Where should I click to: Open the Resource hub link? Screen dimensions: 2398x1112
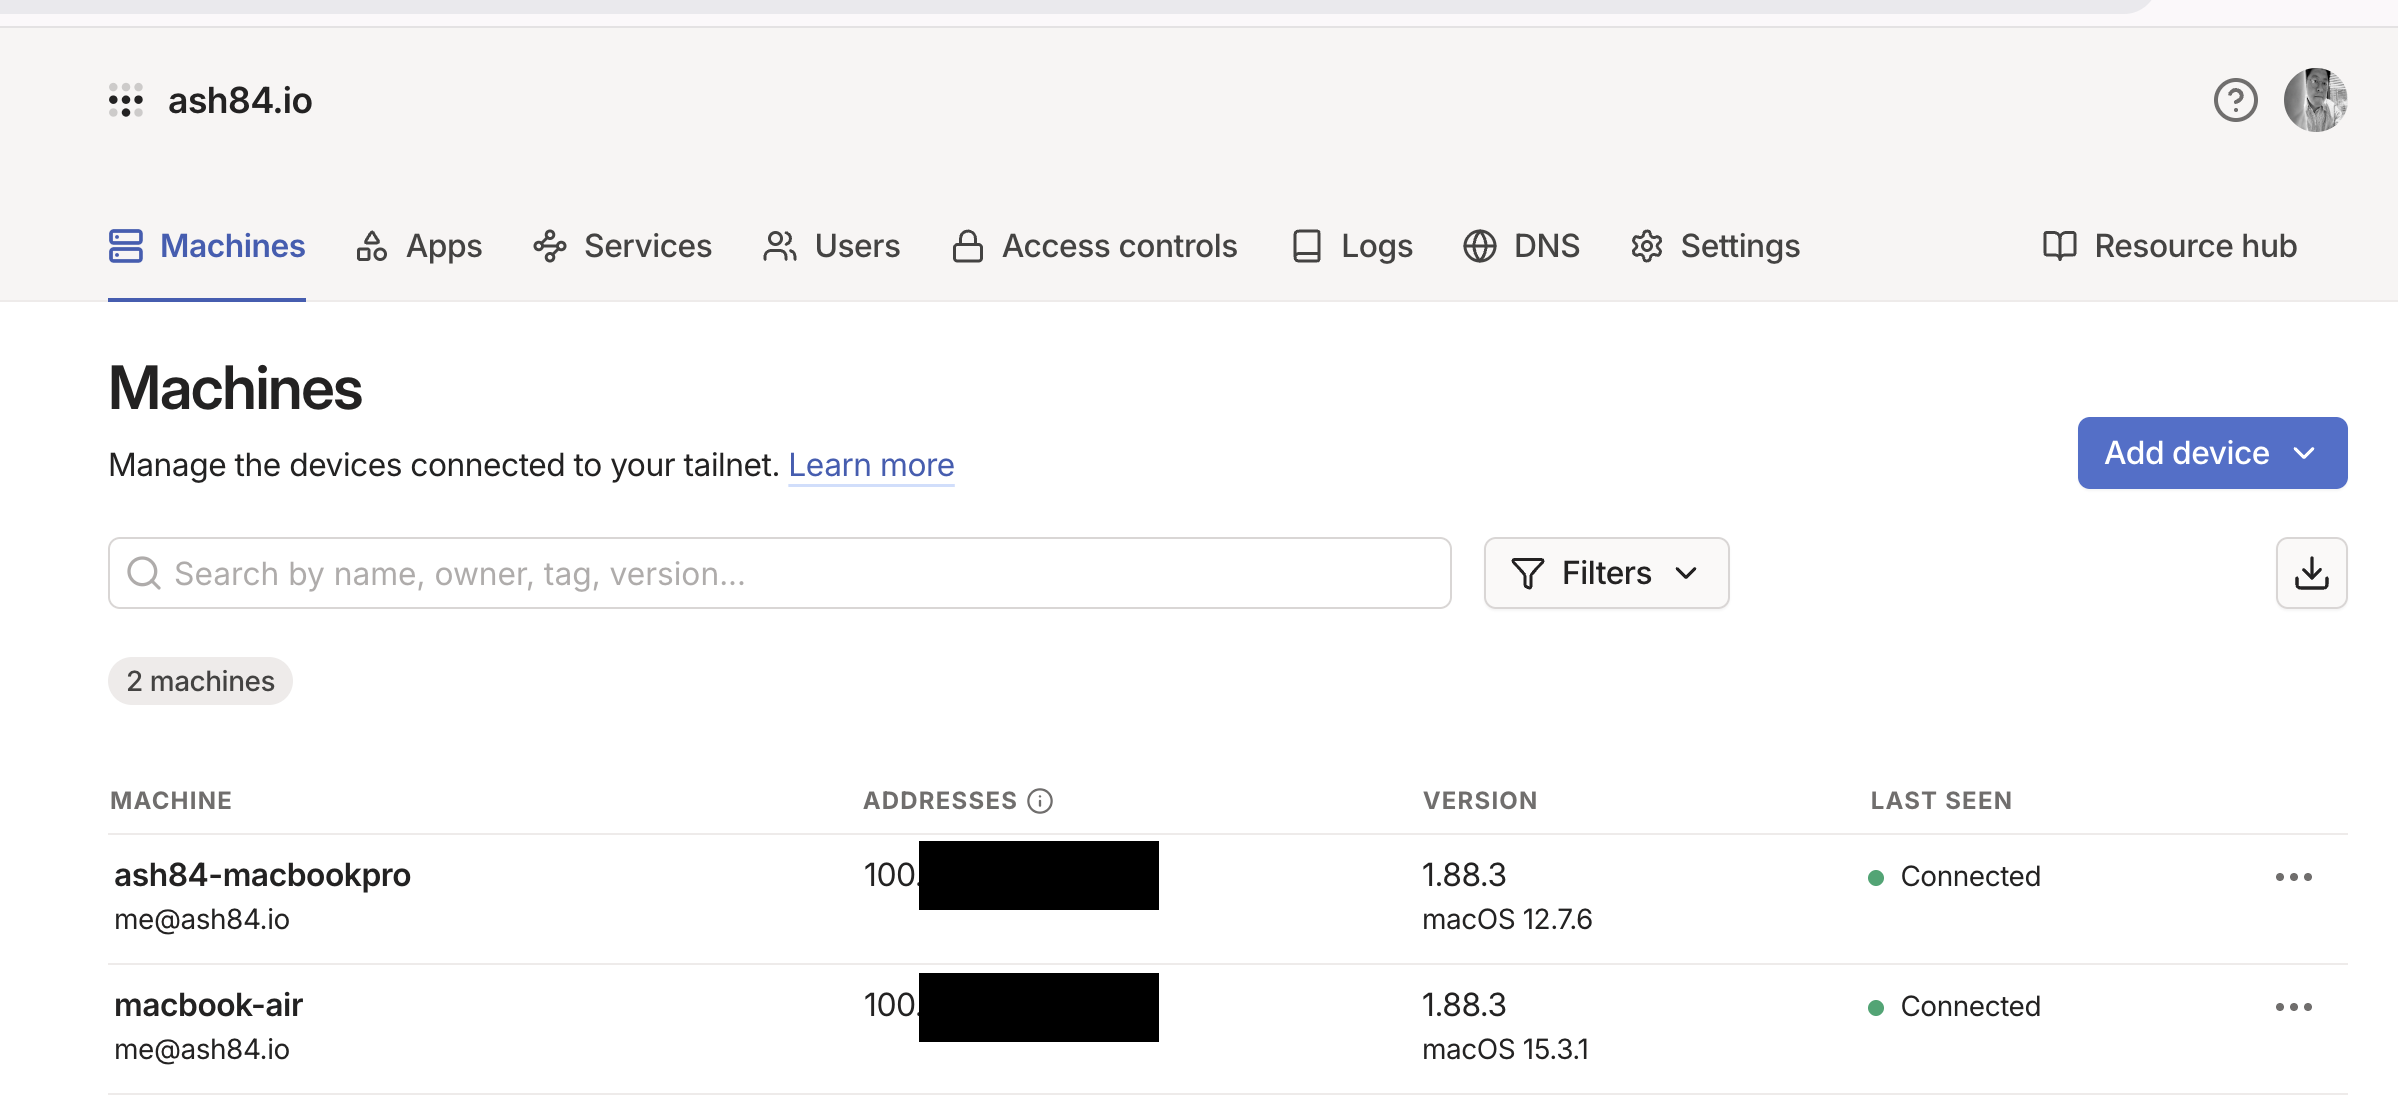2170,246
